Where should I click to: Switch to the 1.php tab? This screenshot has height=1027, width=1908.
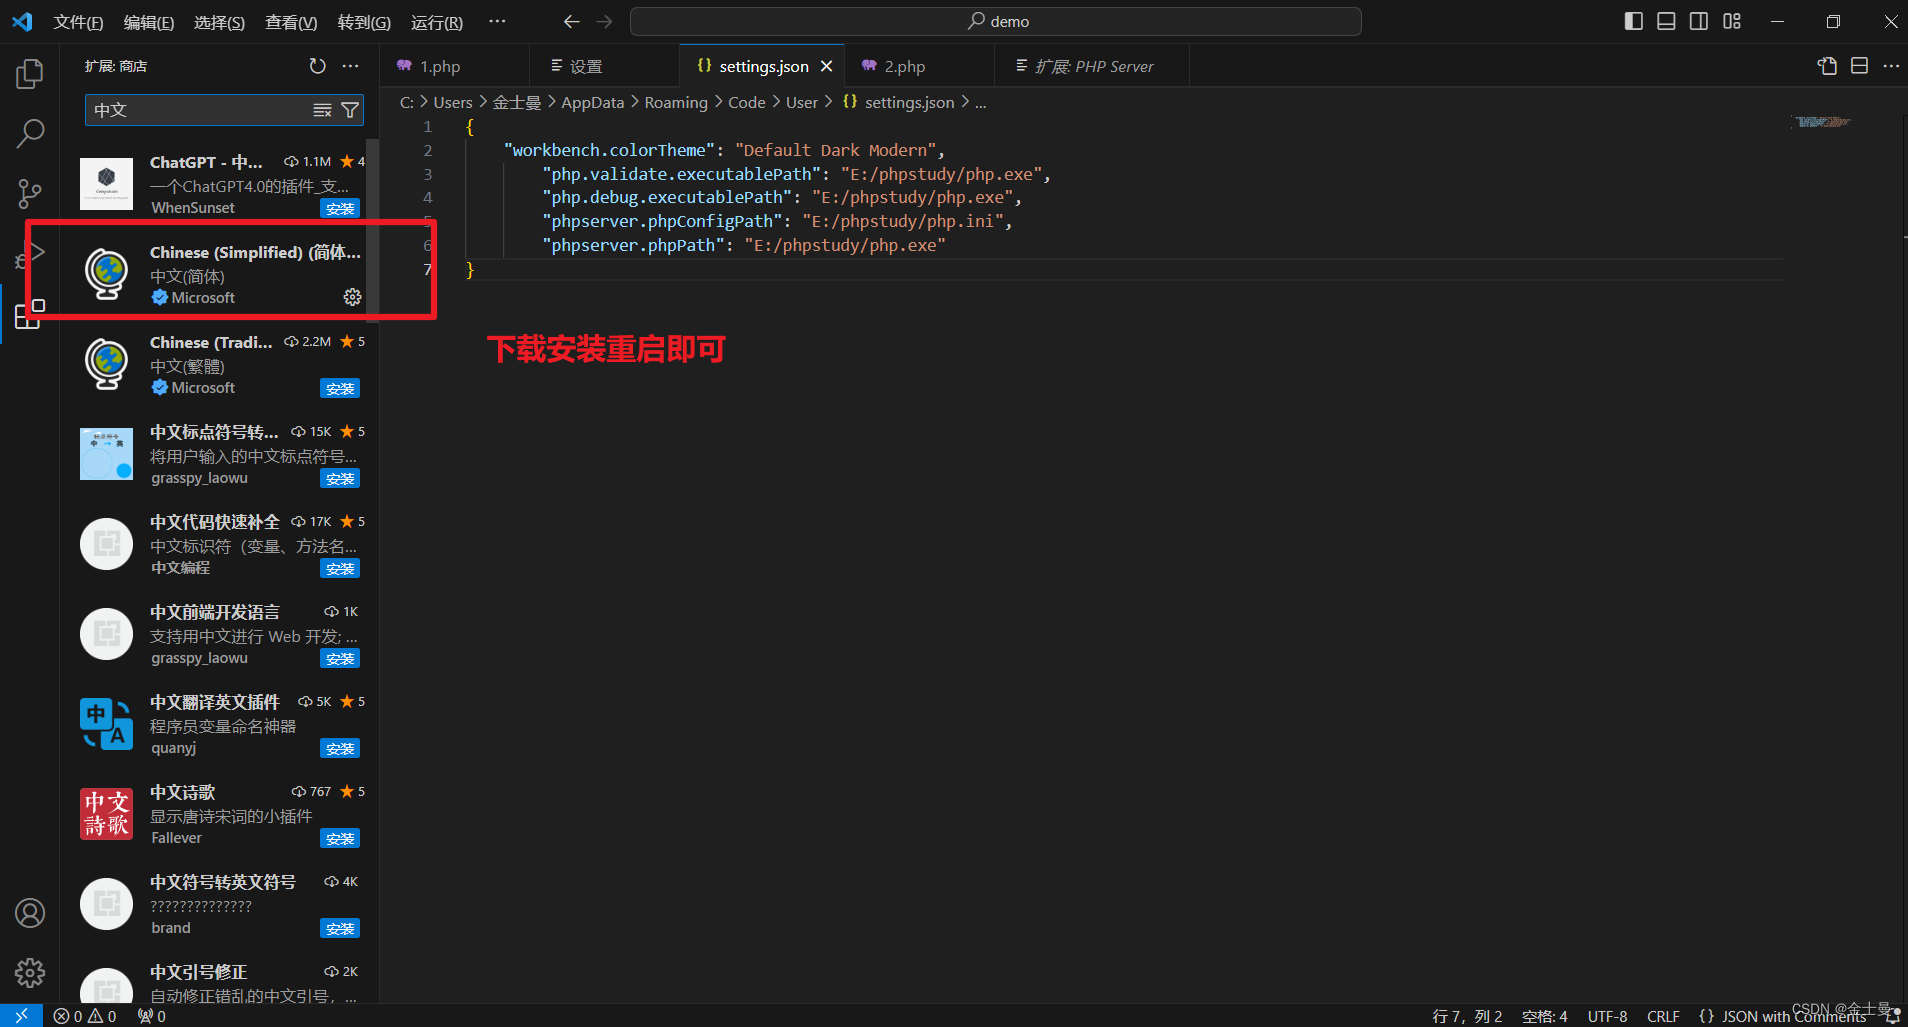click(454, 66)
